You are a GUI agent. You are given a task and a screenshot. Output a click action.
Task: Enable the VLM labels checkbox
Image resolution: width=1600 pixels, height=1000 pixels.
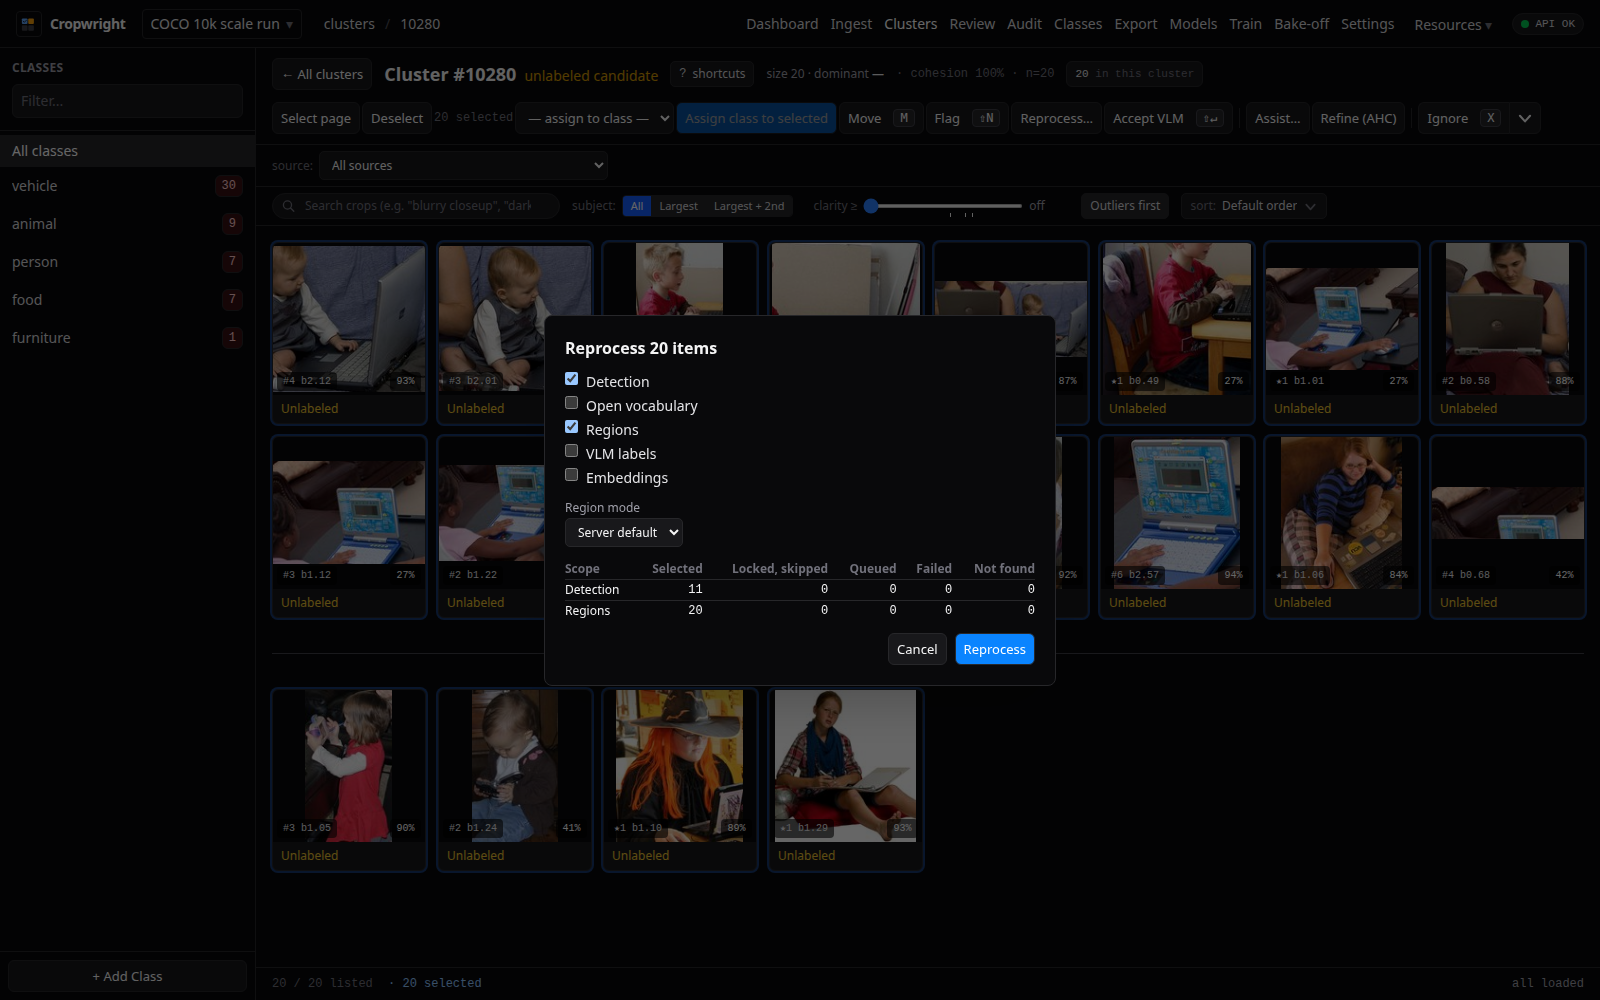click(x=572, y=451)
